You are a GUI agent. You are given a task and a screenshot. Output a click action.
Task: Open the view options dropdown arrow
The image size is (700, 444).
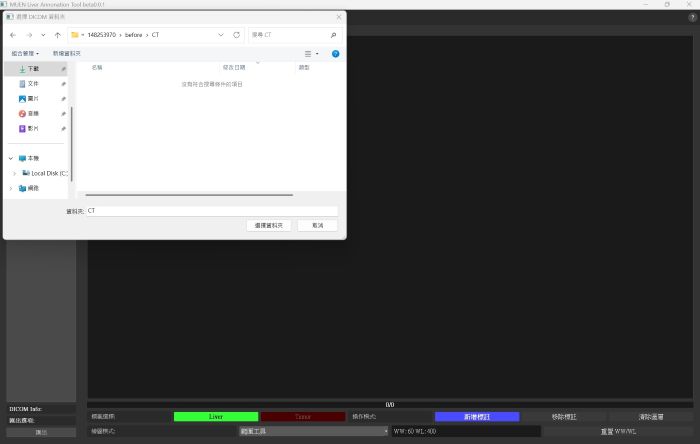tap(317, 54)
